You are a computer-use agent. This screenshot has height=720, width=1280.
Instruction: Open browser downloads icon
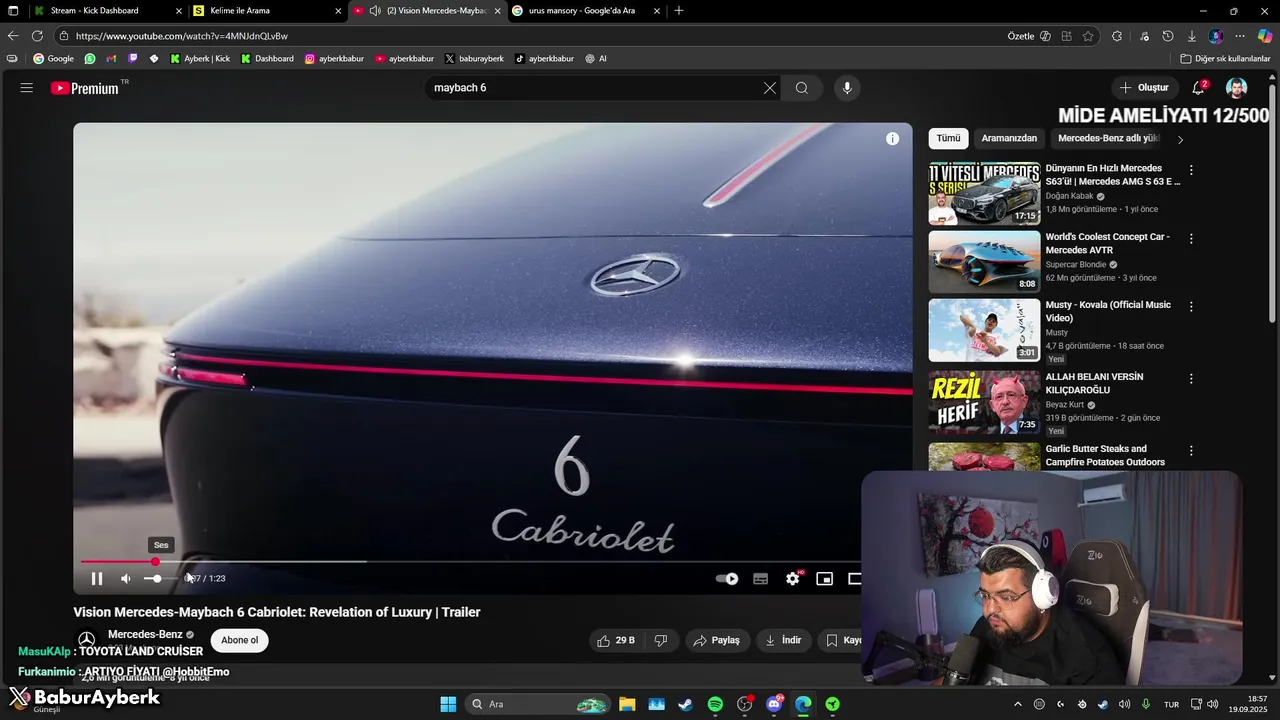click(1190, 36)
